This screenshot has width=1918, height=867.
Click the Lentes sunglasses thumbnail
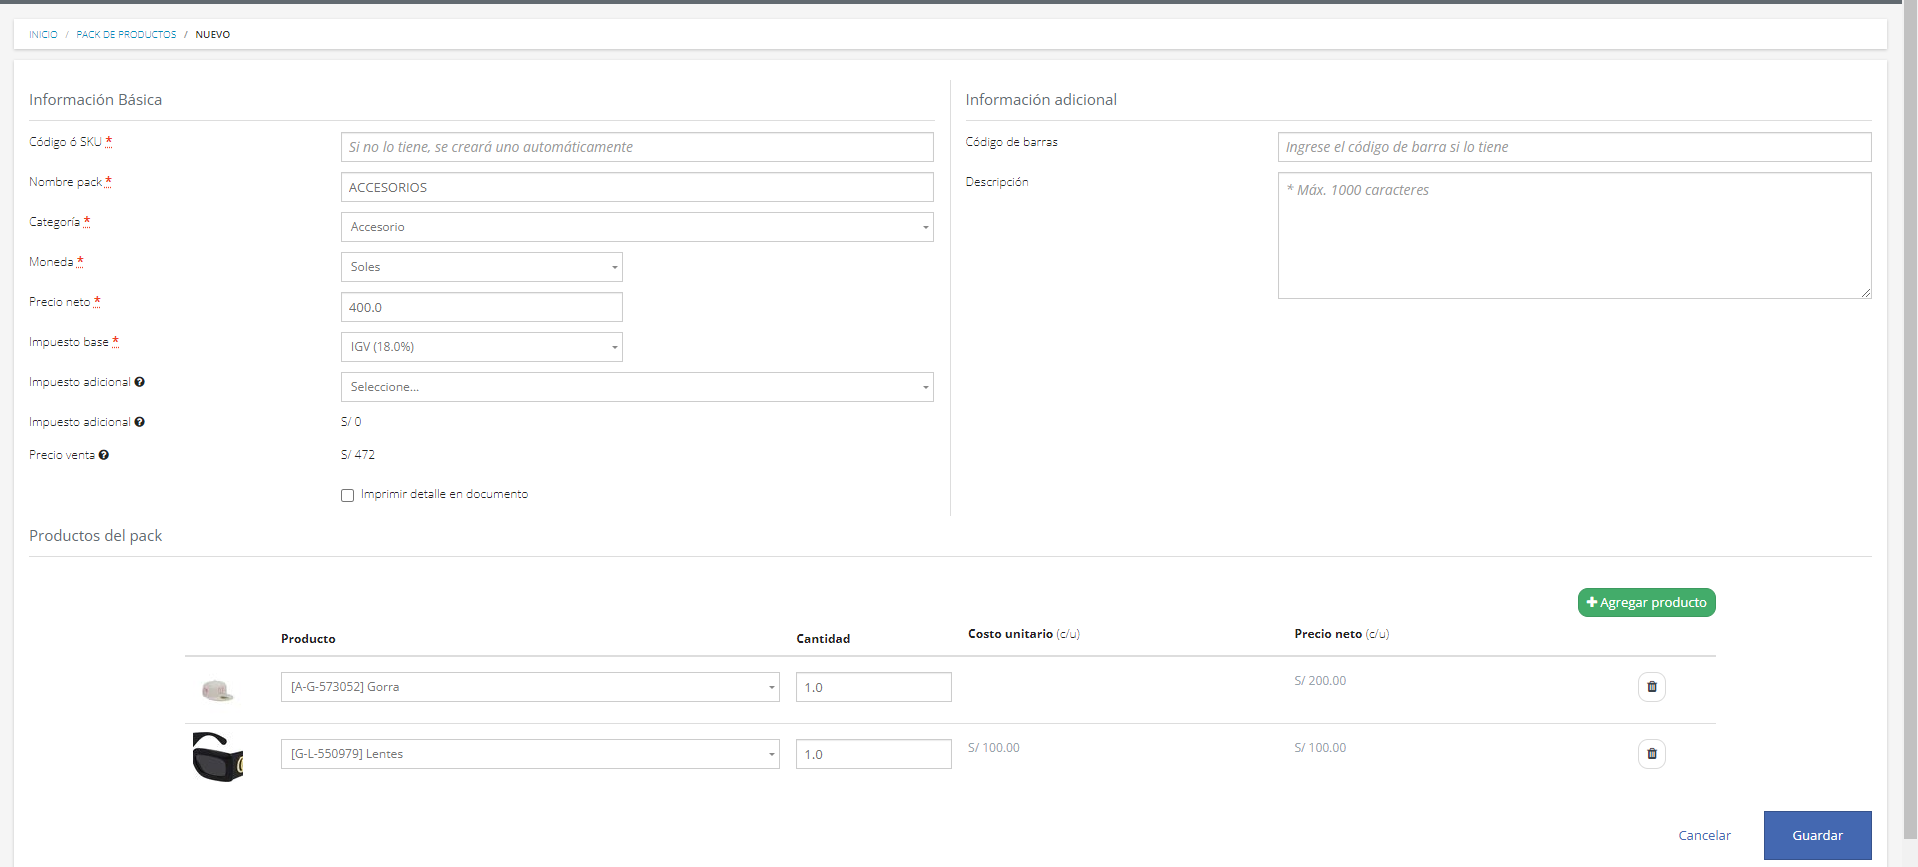point(218,757)
